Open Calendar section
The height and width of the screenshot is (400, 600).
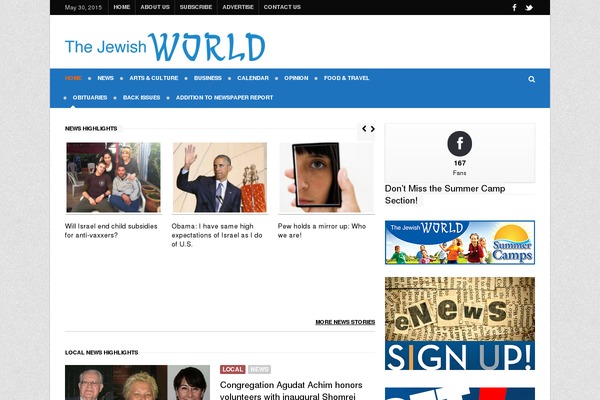click(253, 78)
